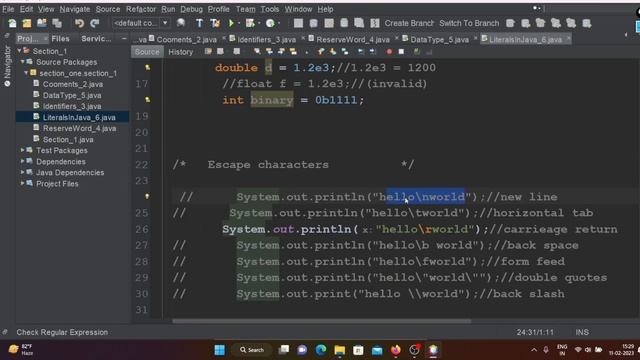The width and height of the screenshot is (640, 360).
Task: Click the lightbulb hint on line 24
Action: pos(147,196)
